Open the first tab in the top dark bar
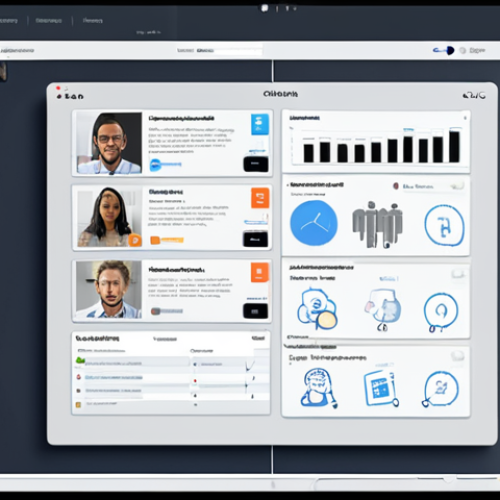Screen dimensions: 500x500 point(9,21)
